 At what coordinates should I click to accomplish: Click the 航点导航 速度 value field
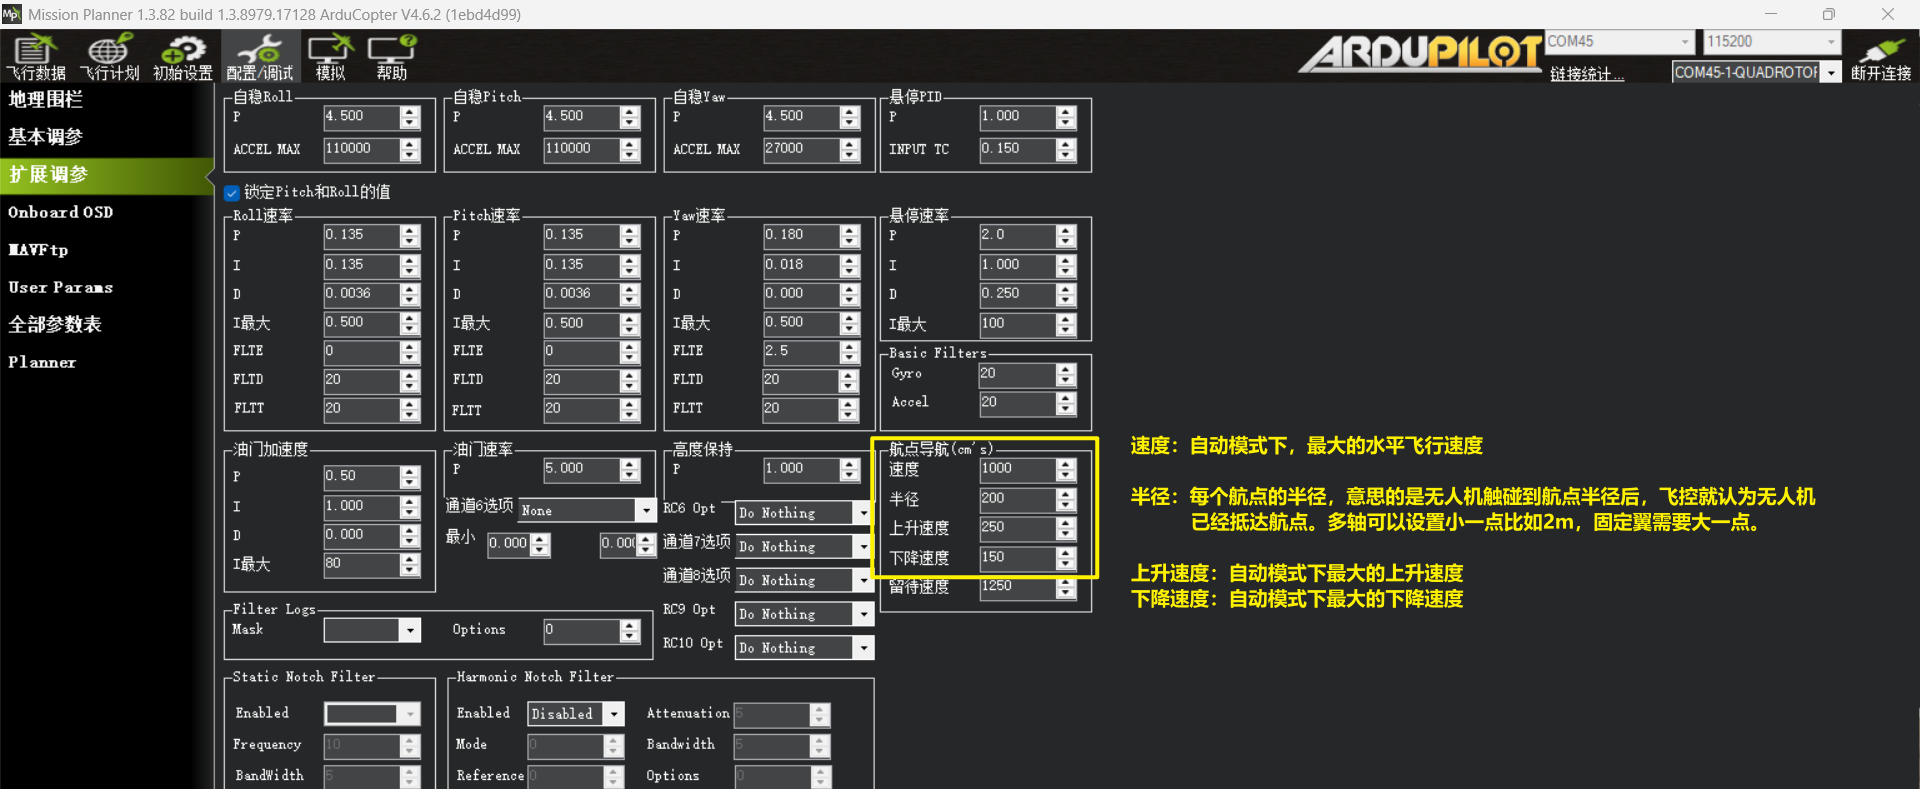[x=1016, y=469]
